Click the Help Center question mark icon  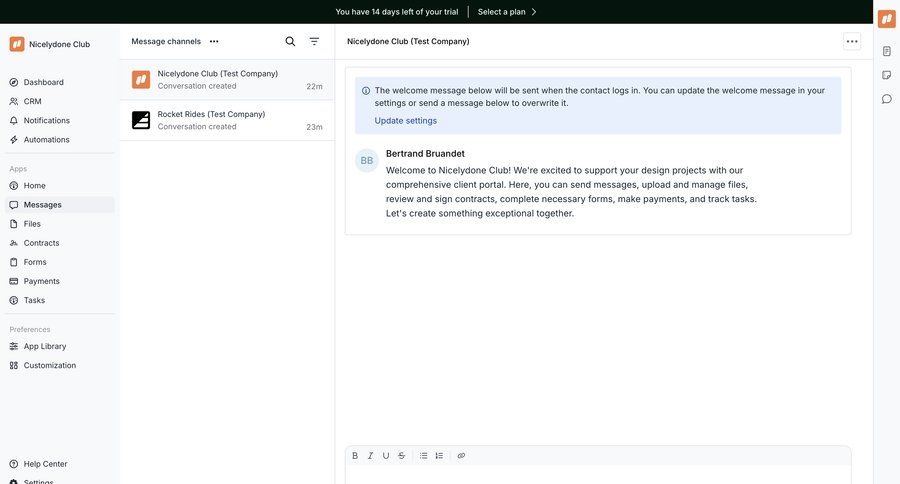[14, 464]
